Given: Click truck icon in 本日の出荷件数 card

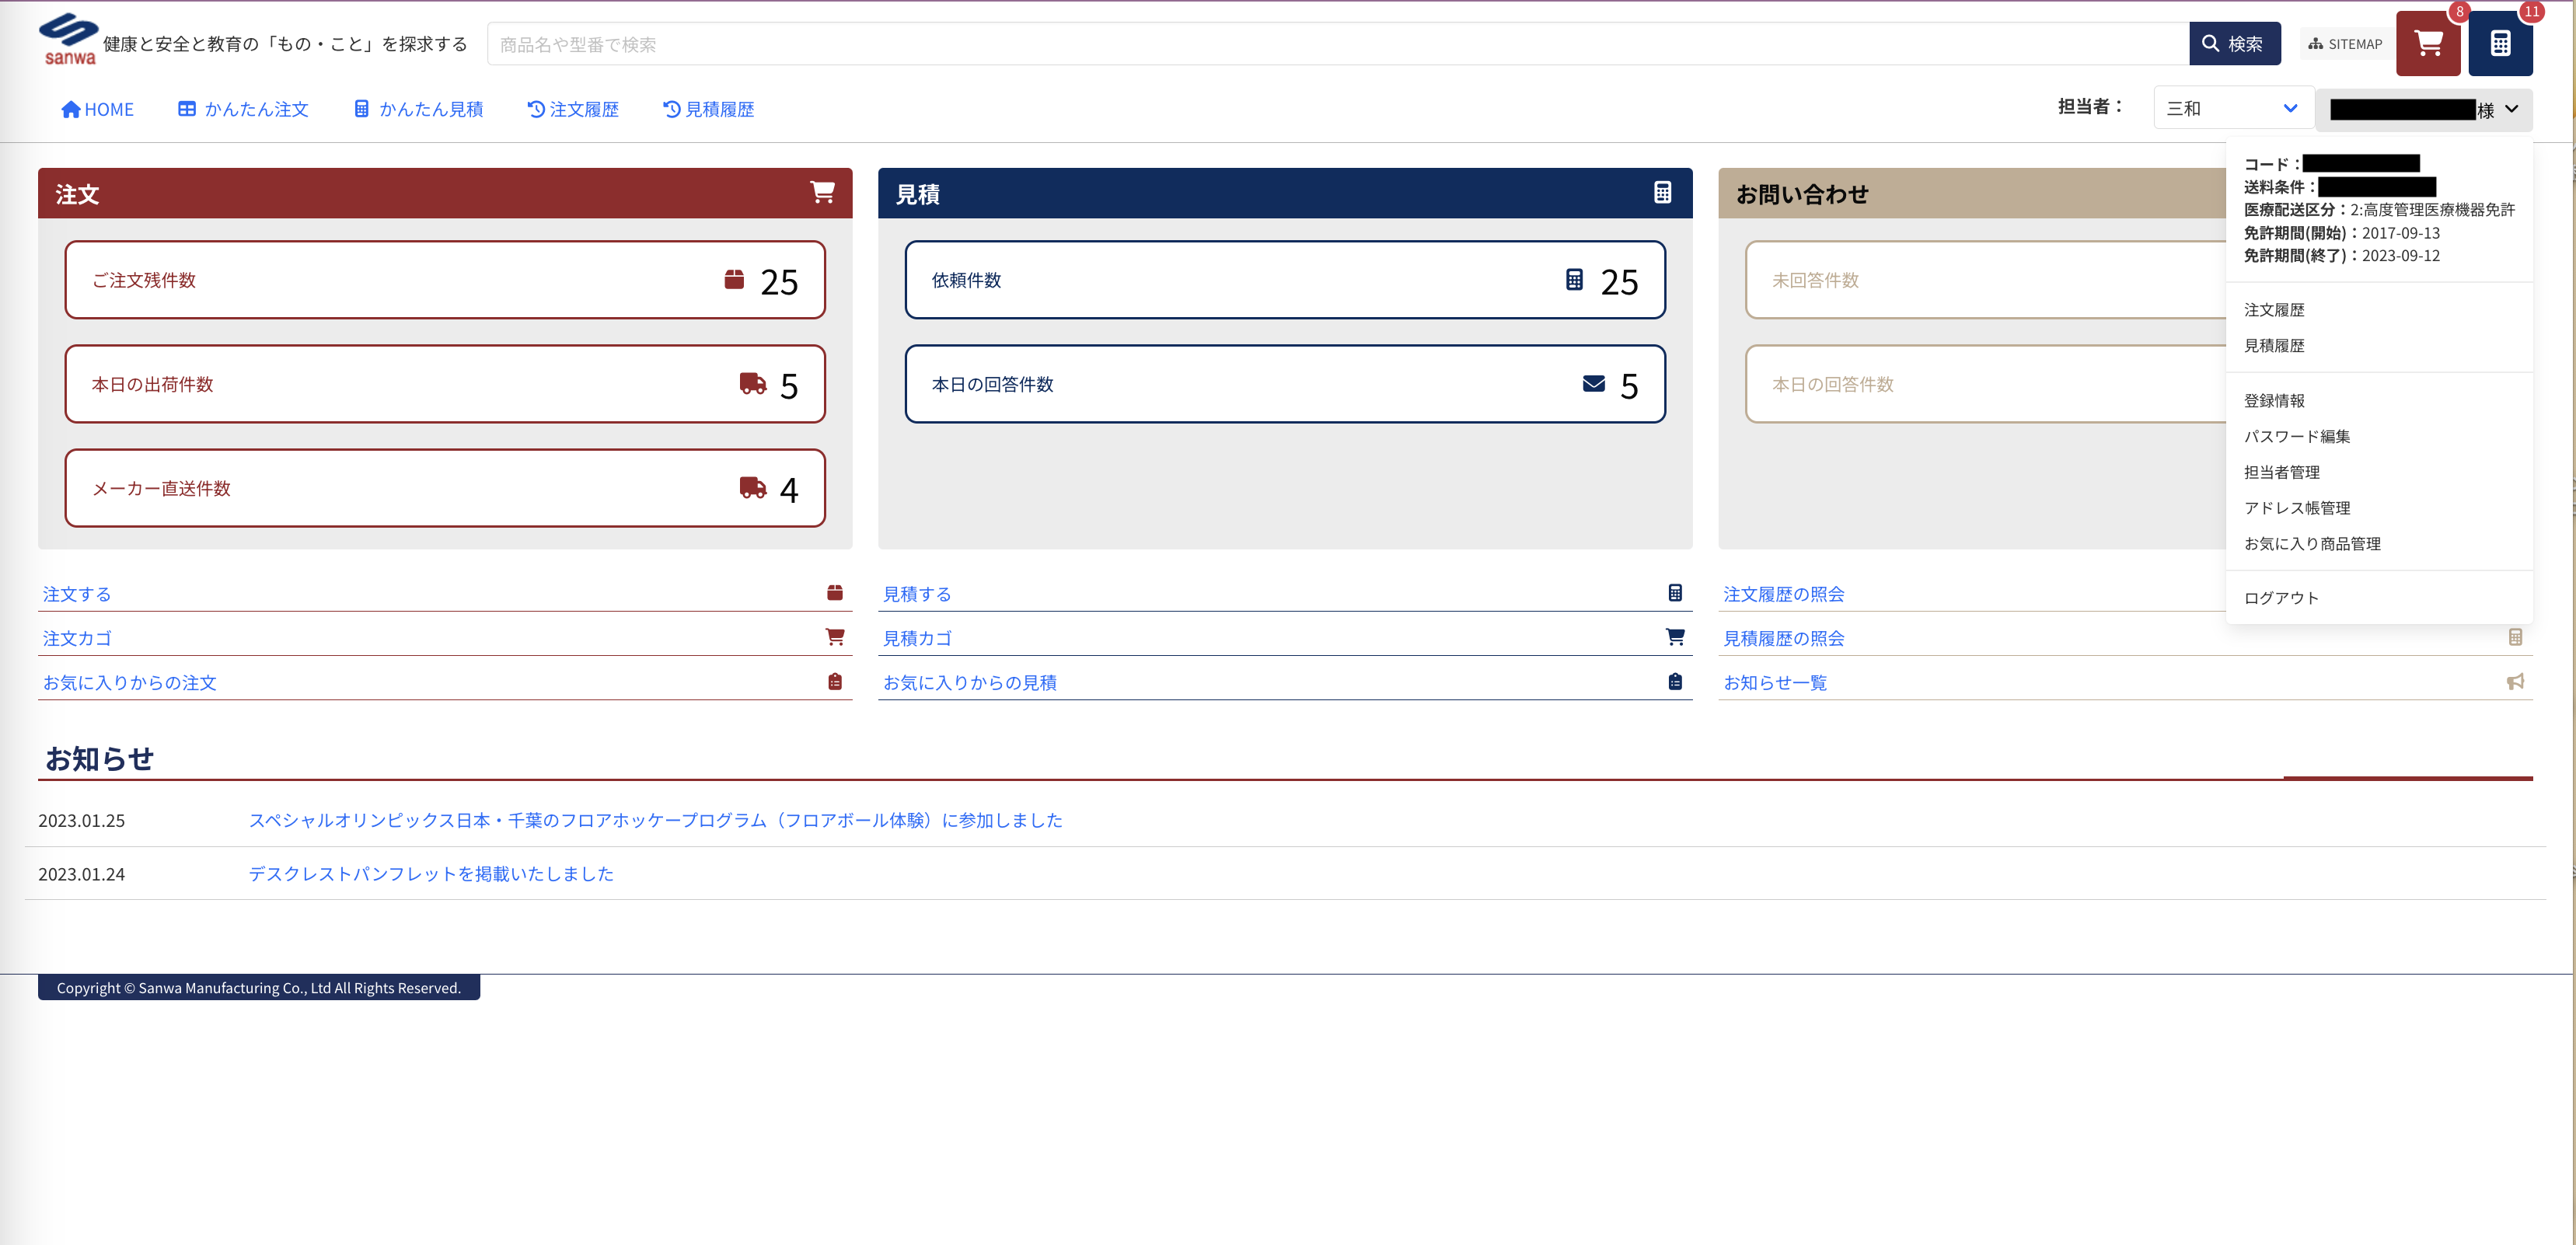Looking at the screenshot, I should 752,384.
